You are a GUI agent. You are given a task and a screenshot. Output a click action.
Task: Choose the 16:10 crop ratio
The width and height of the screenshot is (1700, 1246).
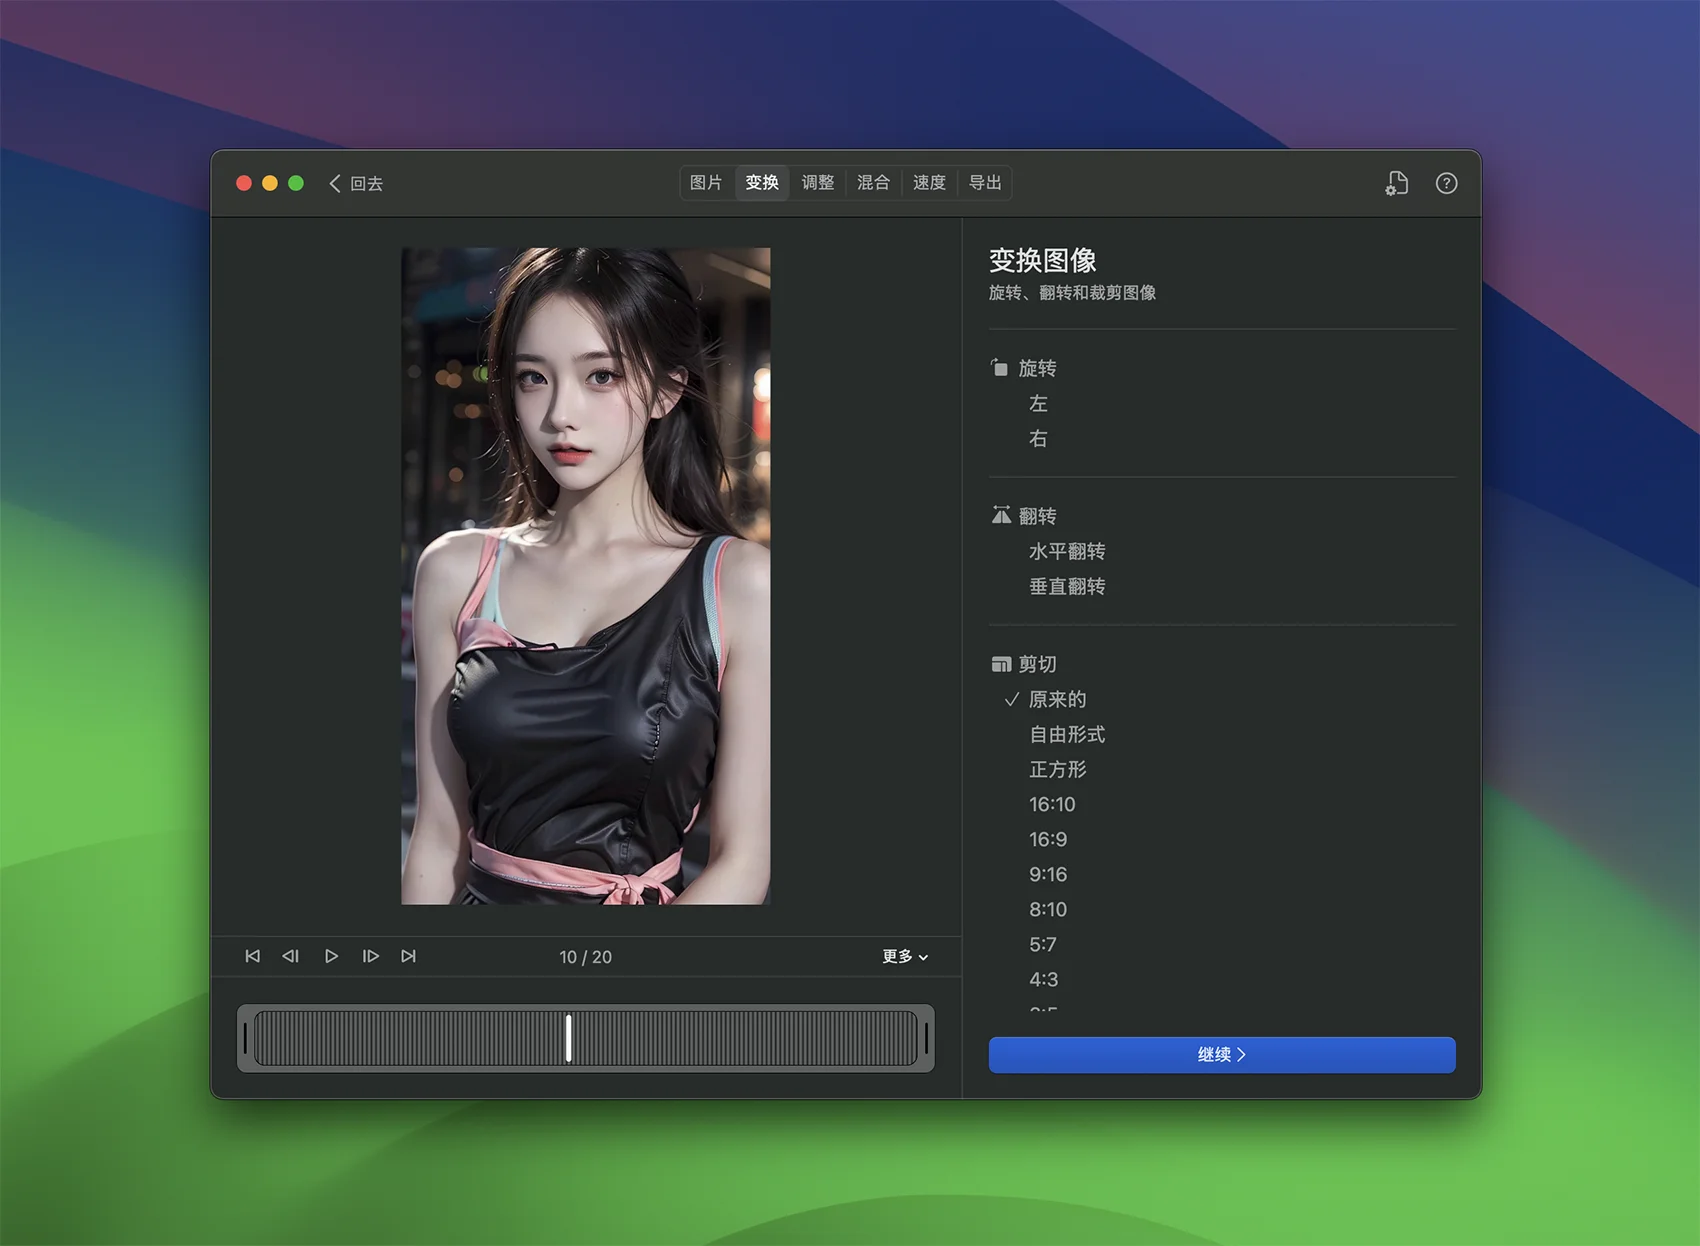[x=1052, y=804]
